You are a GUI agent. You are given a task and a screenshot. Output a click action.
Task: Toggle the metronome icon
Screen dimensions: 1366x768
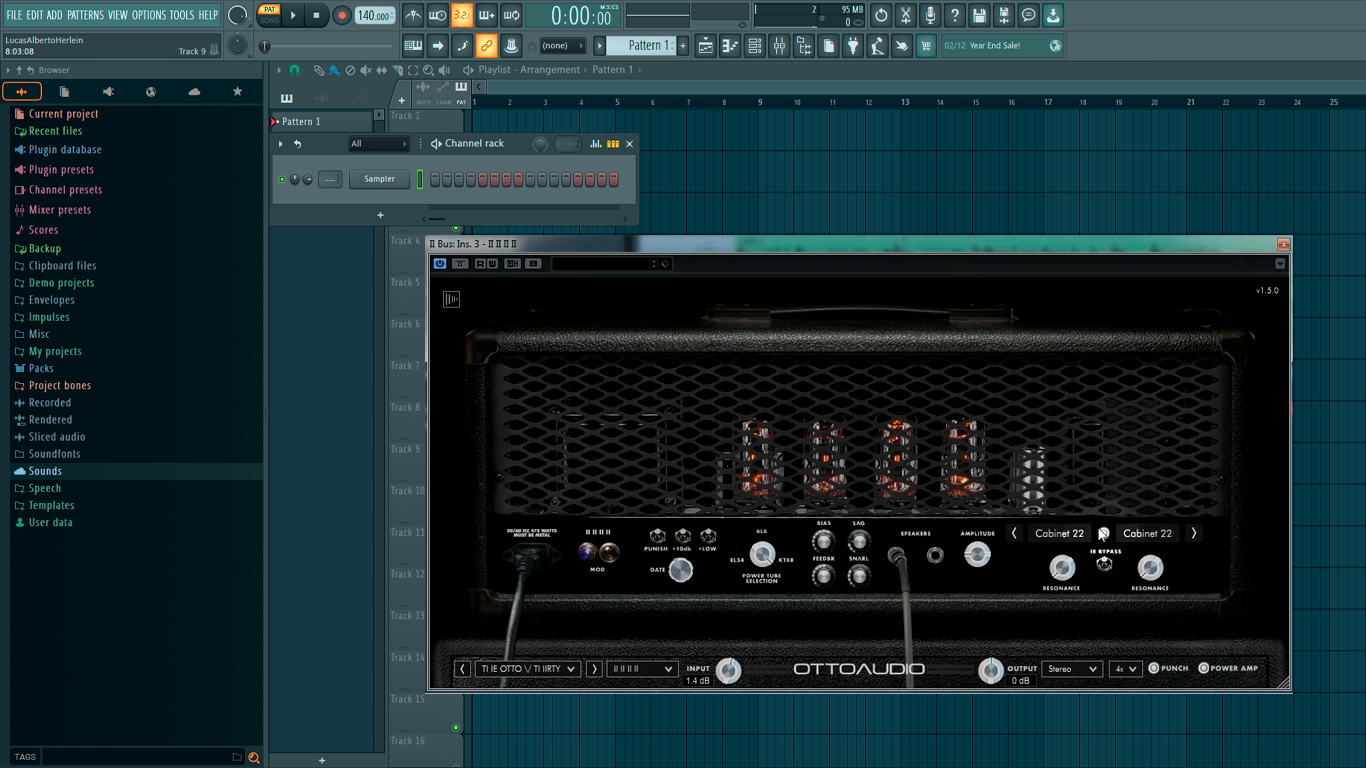pyautogui.click(x=413, y=15)
